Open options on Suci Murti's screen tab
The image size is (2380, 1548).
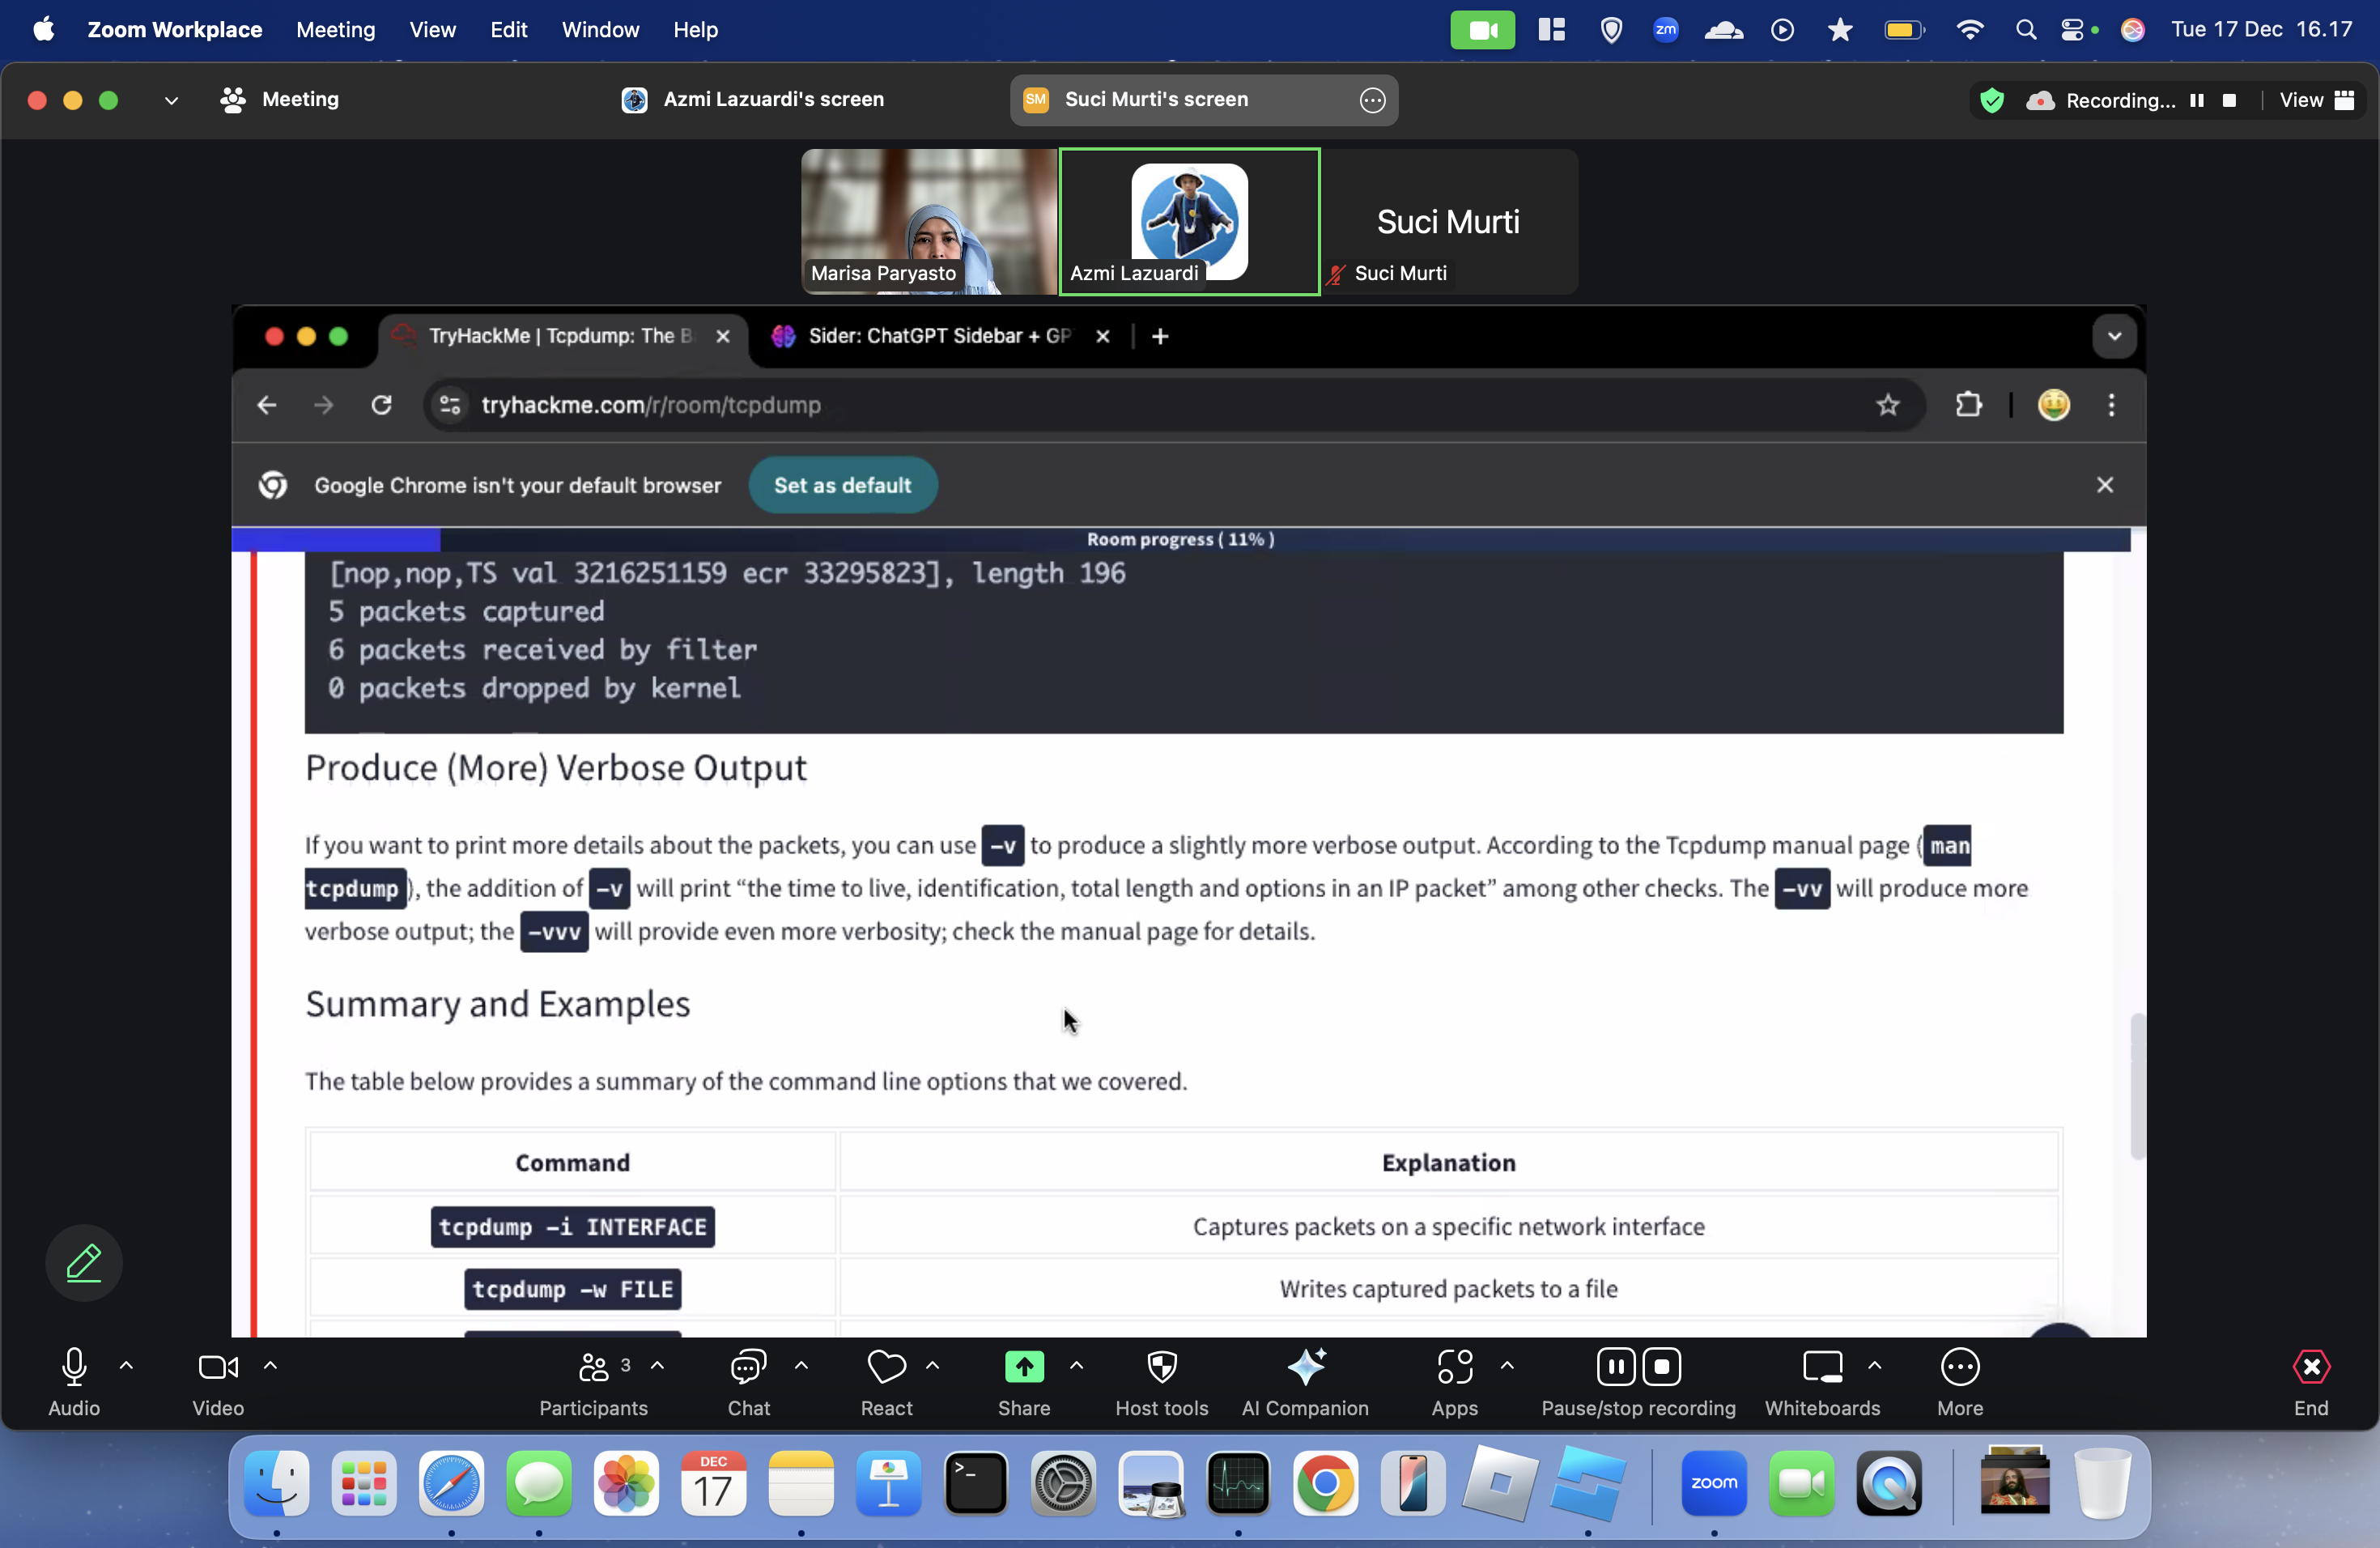[x=1373, y=100]
